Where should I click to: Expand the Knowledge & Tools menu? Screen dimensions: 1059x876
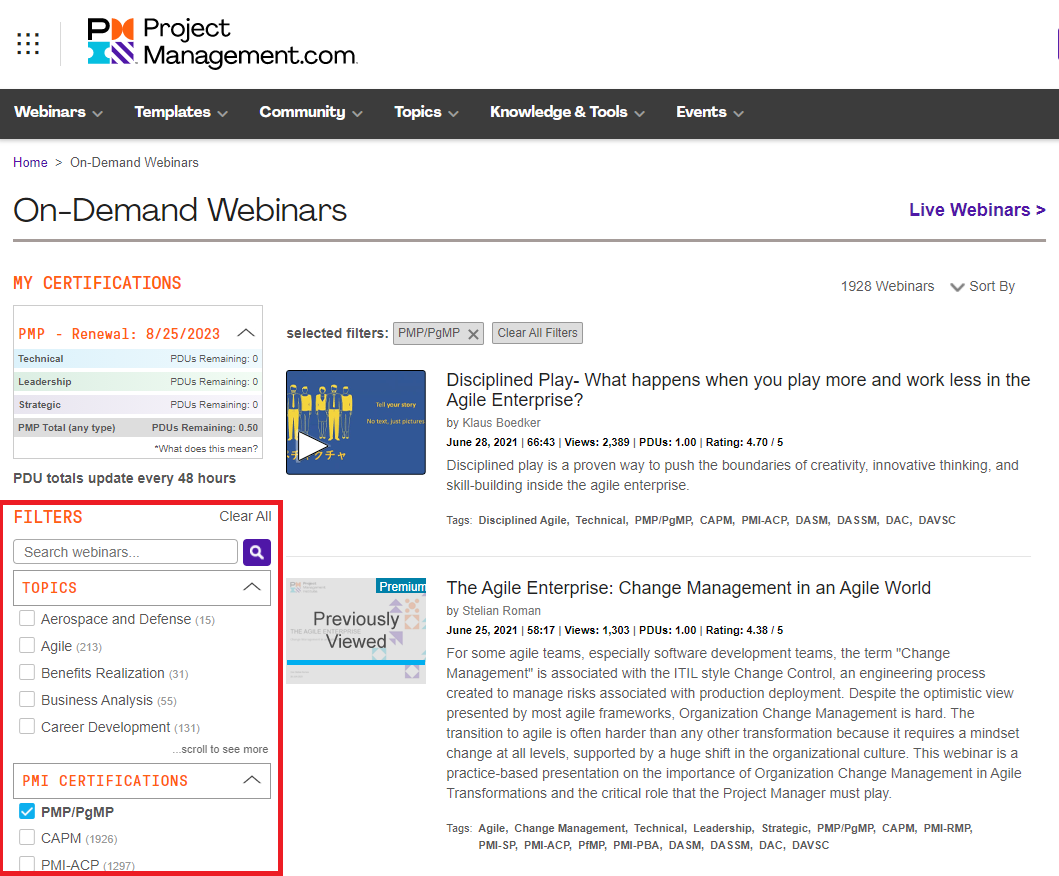[567, 112]
